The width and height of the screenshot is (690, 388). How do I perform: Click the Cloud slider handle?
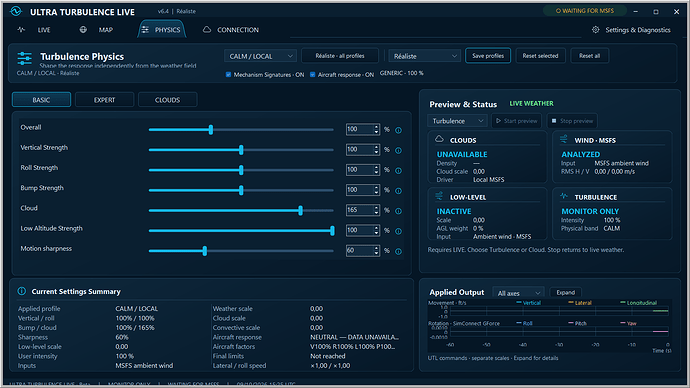[x=301, y=210]
